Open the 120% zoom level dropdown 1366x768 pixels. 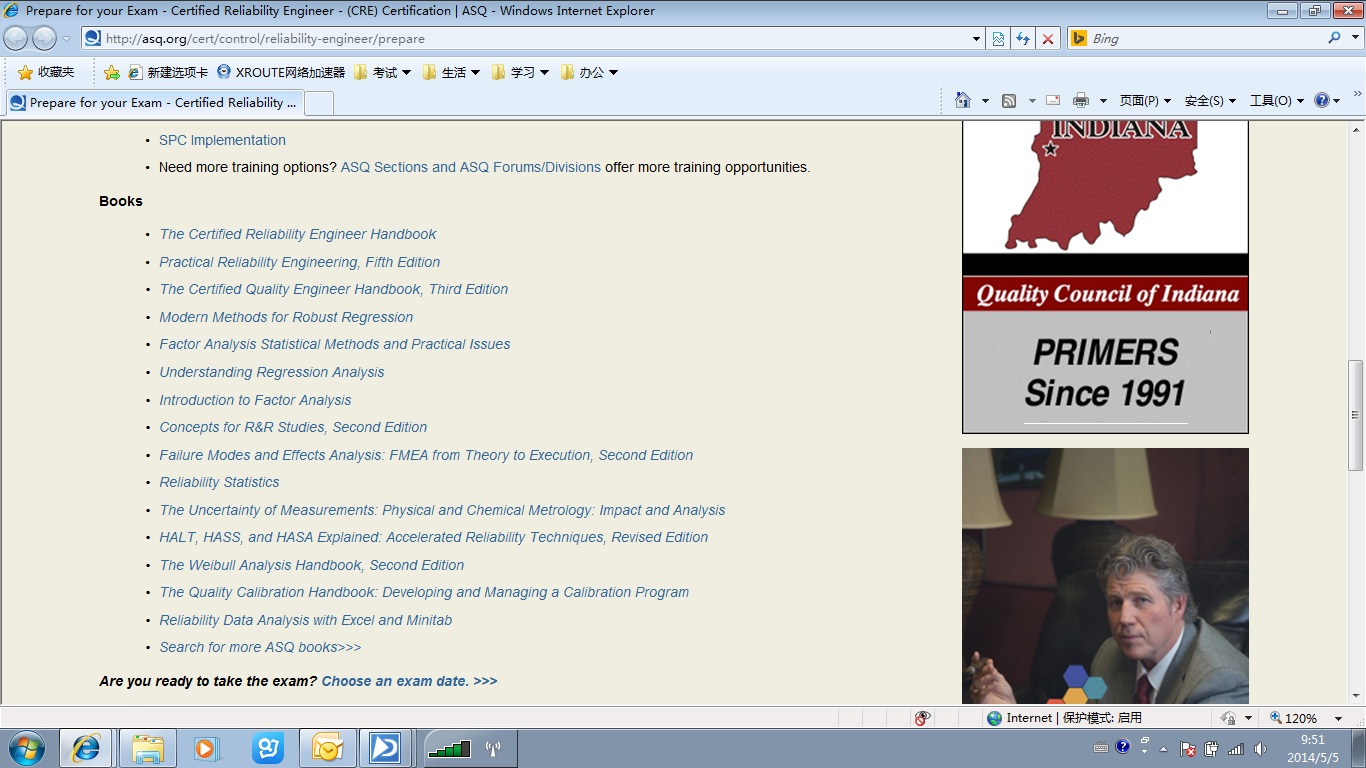click(x=1338, y=718)
